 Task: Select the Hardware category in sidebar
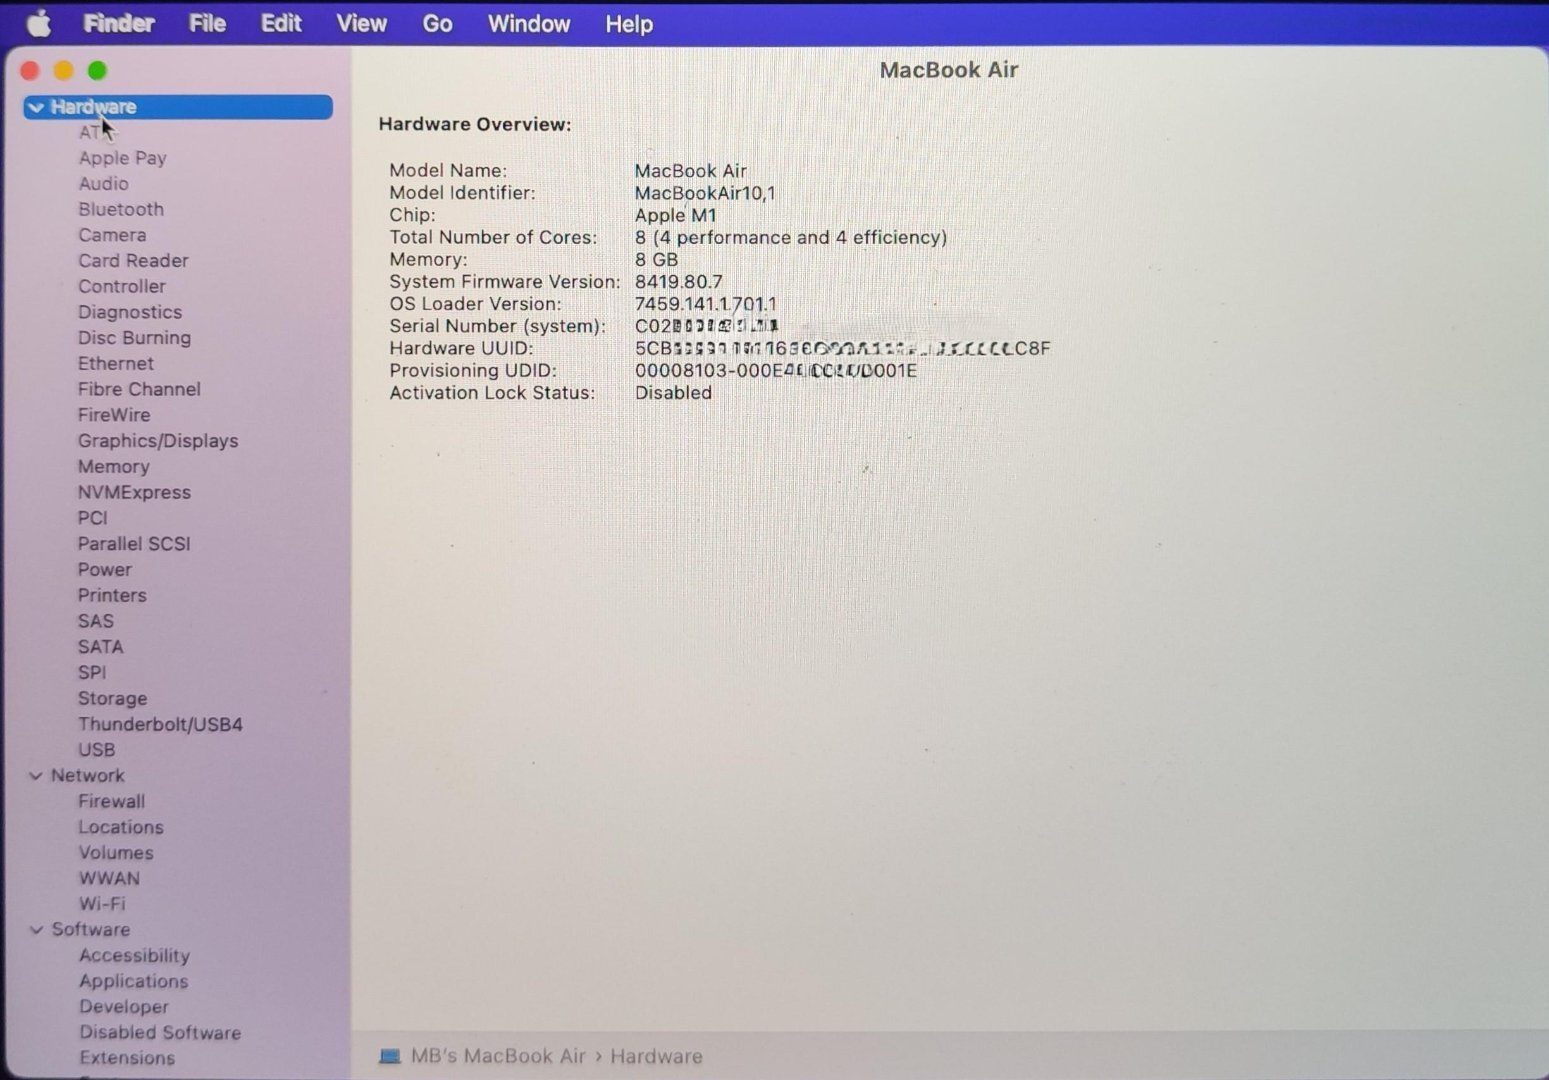click(x=178, y=107)
